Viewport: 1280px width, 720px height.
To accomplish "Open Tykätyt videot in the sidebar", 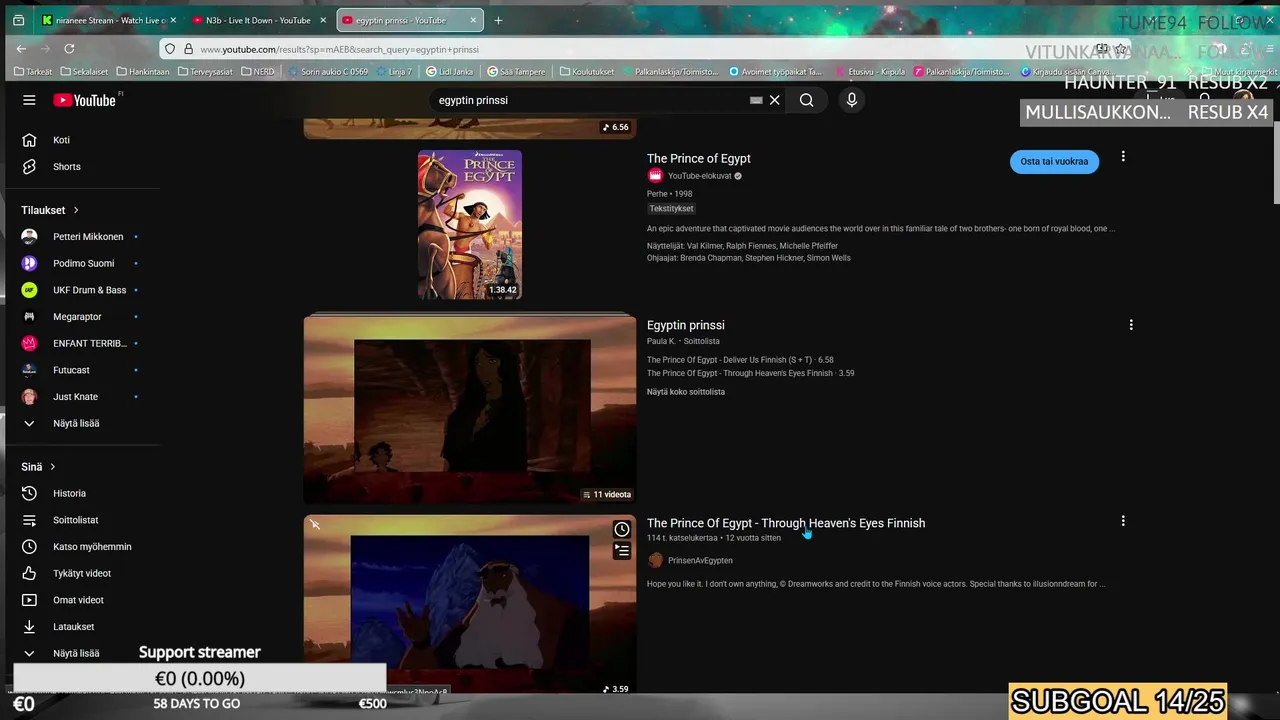I will tap(80, 573).
